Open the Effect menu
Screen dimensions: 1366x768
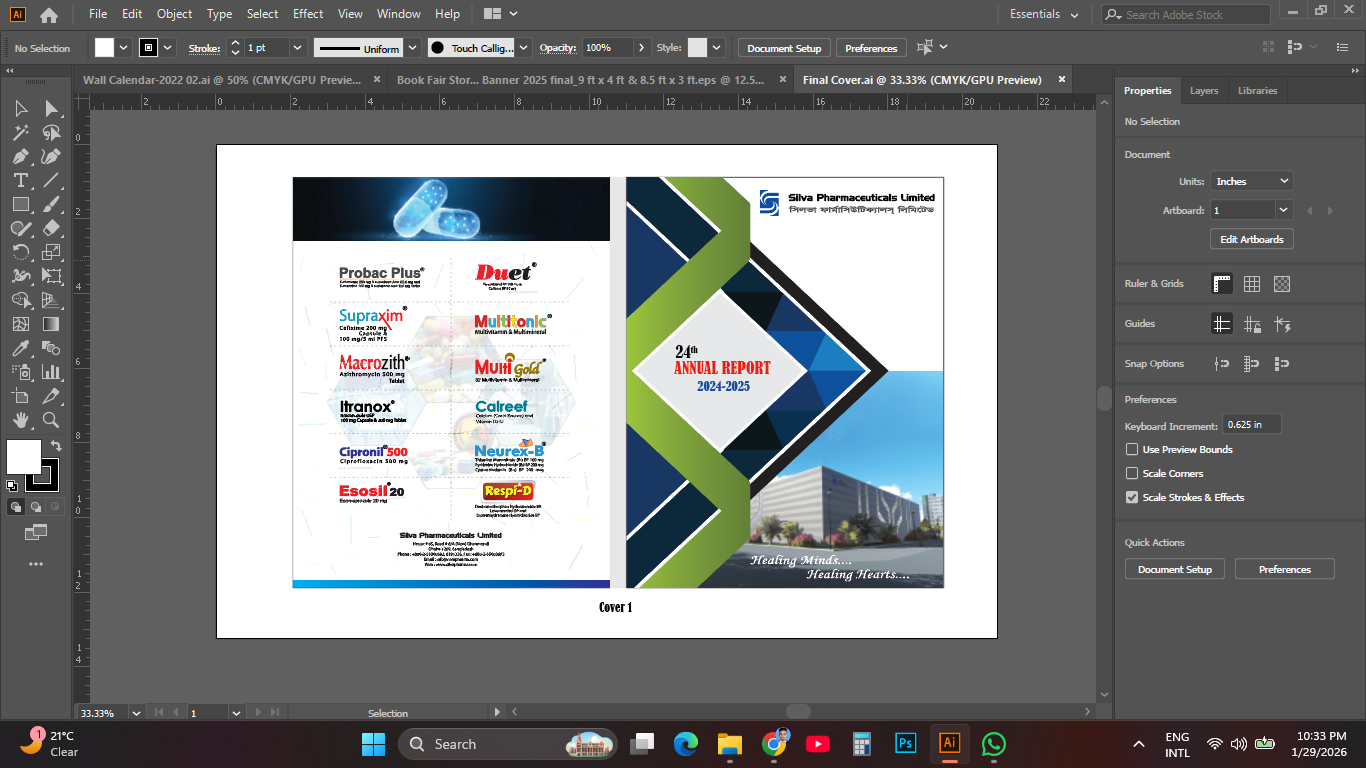click(x=307, y=14)
